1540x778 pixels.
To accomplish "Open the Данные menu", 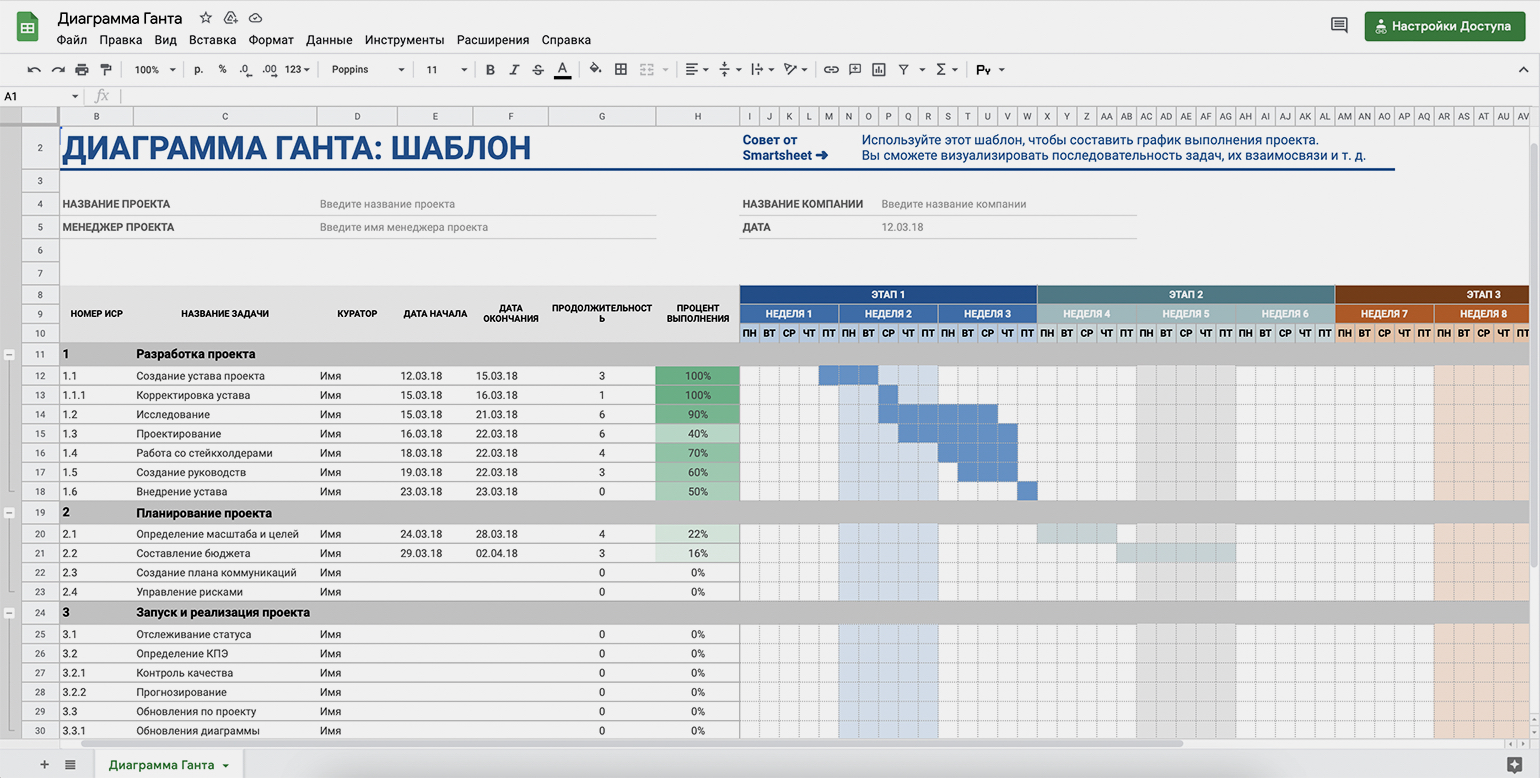I will pyautogui.click(x=329, y=40).
